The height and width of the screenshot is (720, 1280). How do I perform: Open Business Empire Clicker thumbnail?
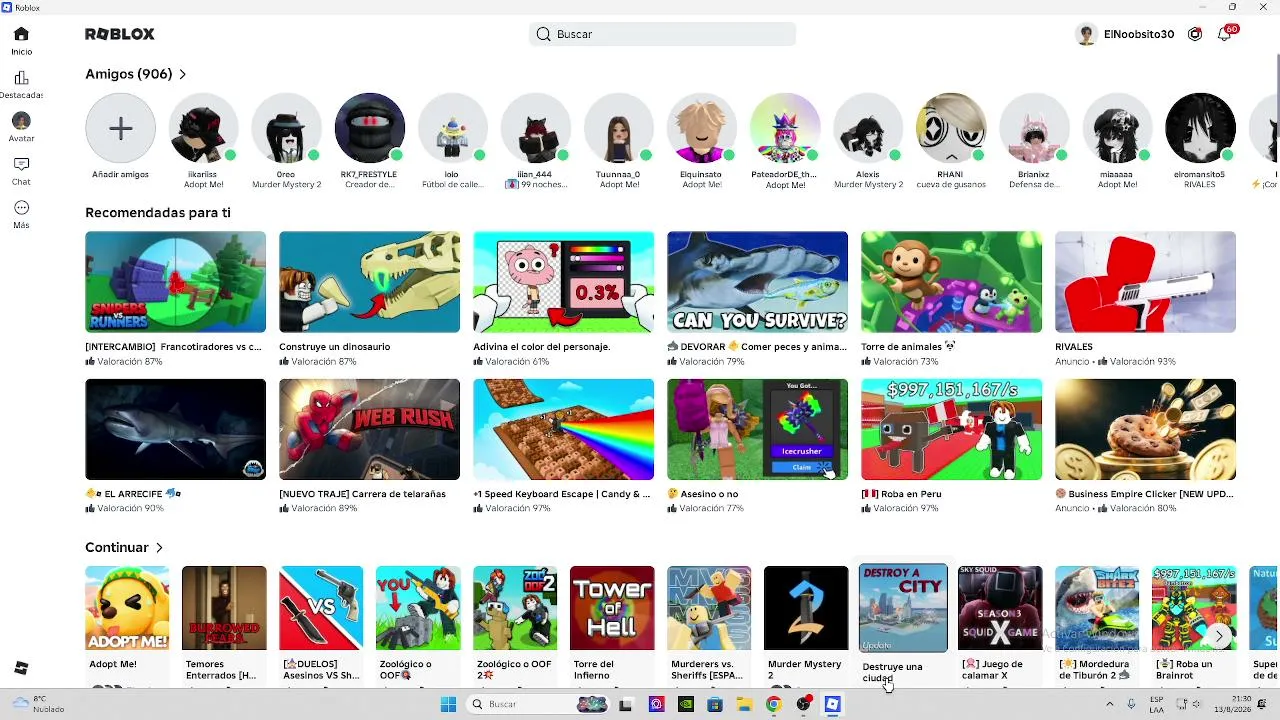pyautogui.click(x=1145, y=429)
